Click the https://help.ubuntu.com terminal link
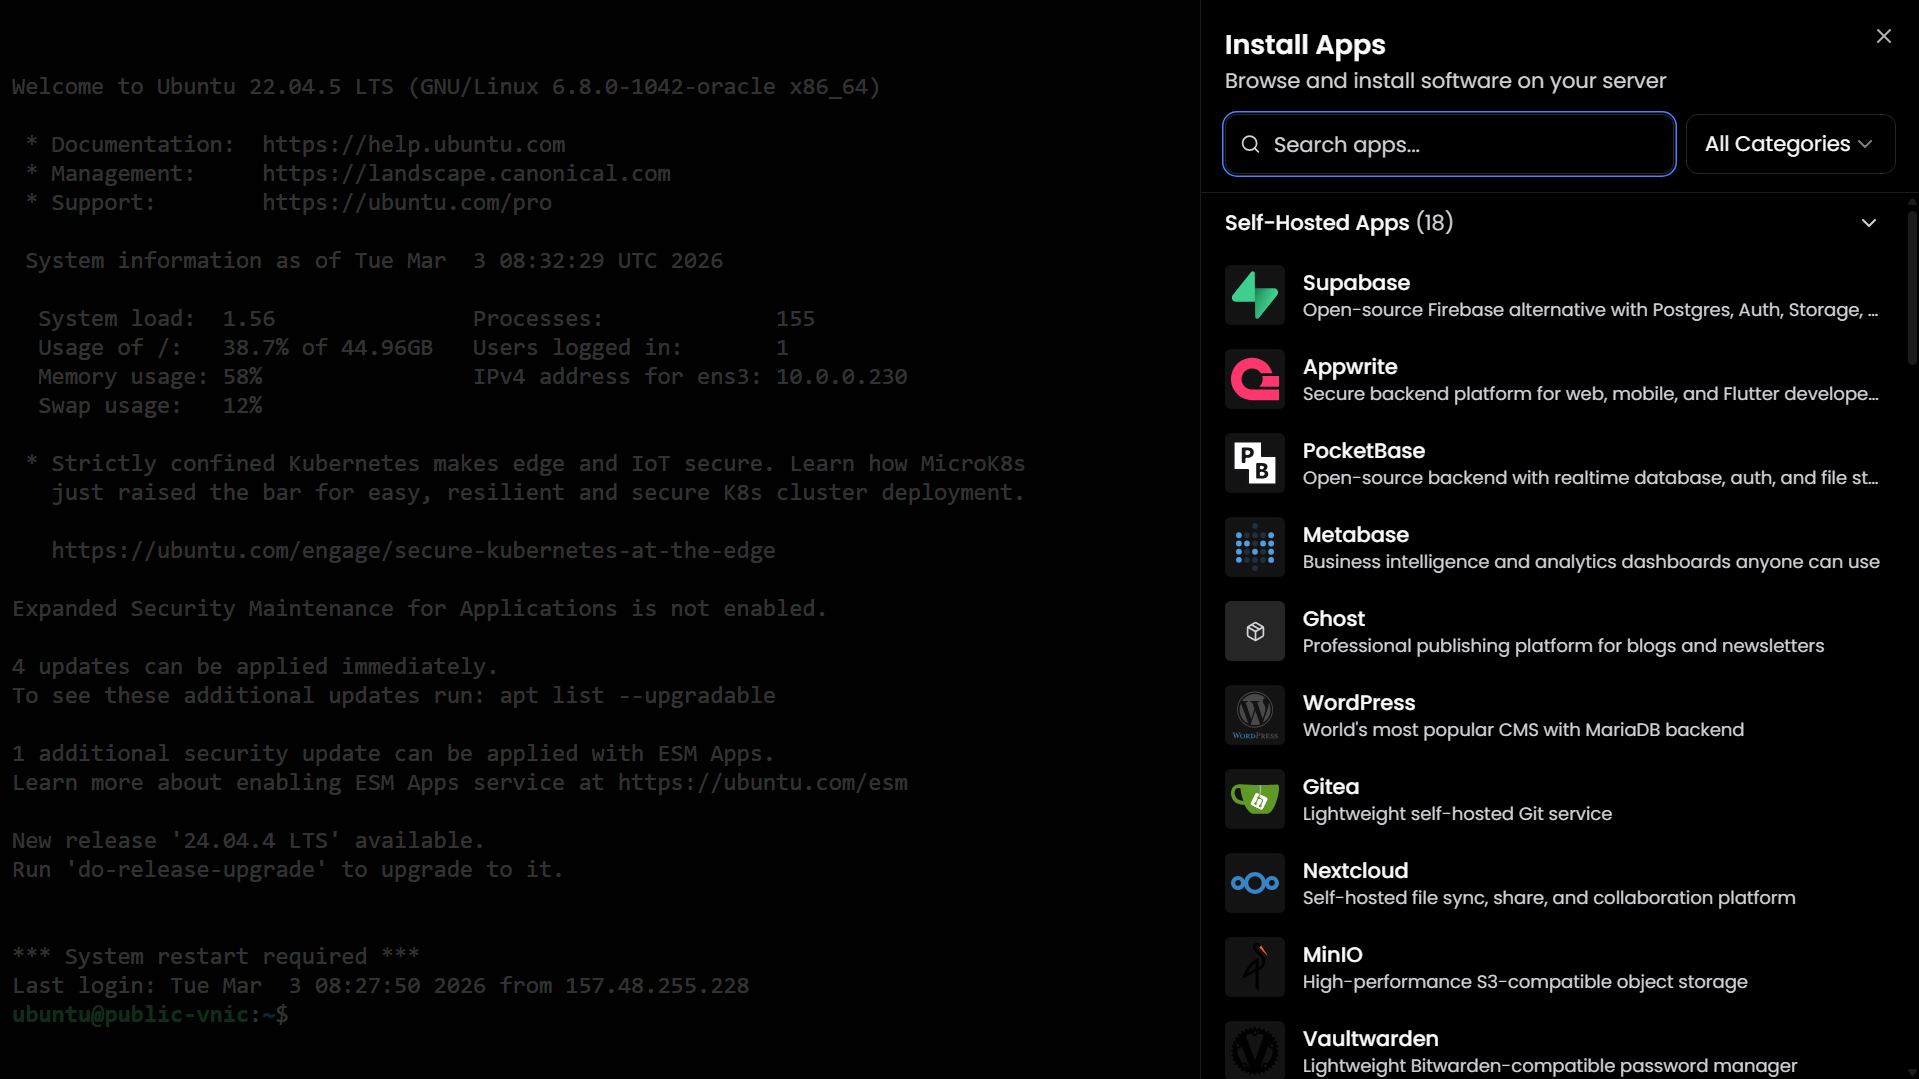This screenshot has height=1079, width=1919. coord(413,144)
